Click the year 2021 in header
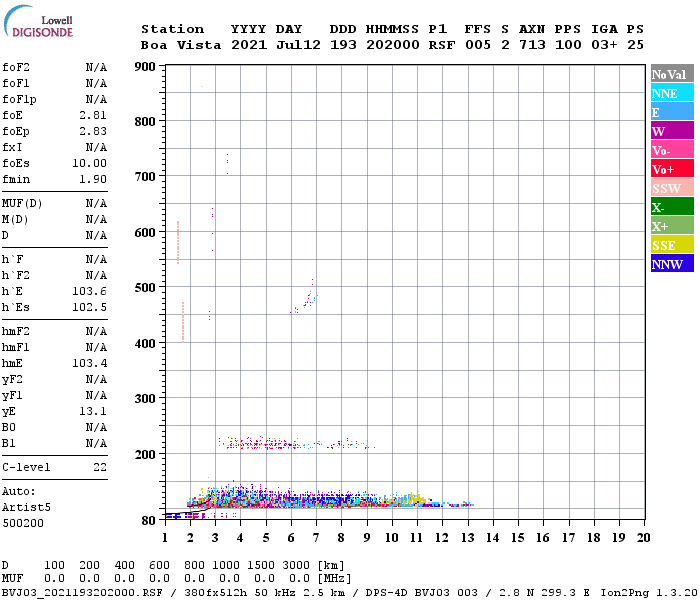The height and width of the screenshot is (600, 700). pyautogui.click(x=249, y=45)
